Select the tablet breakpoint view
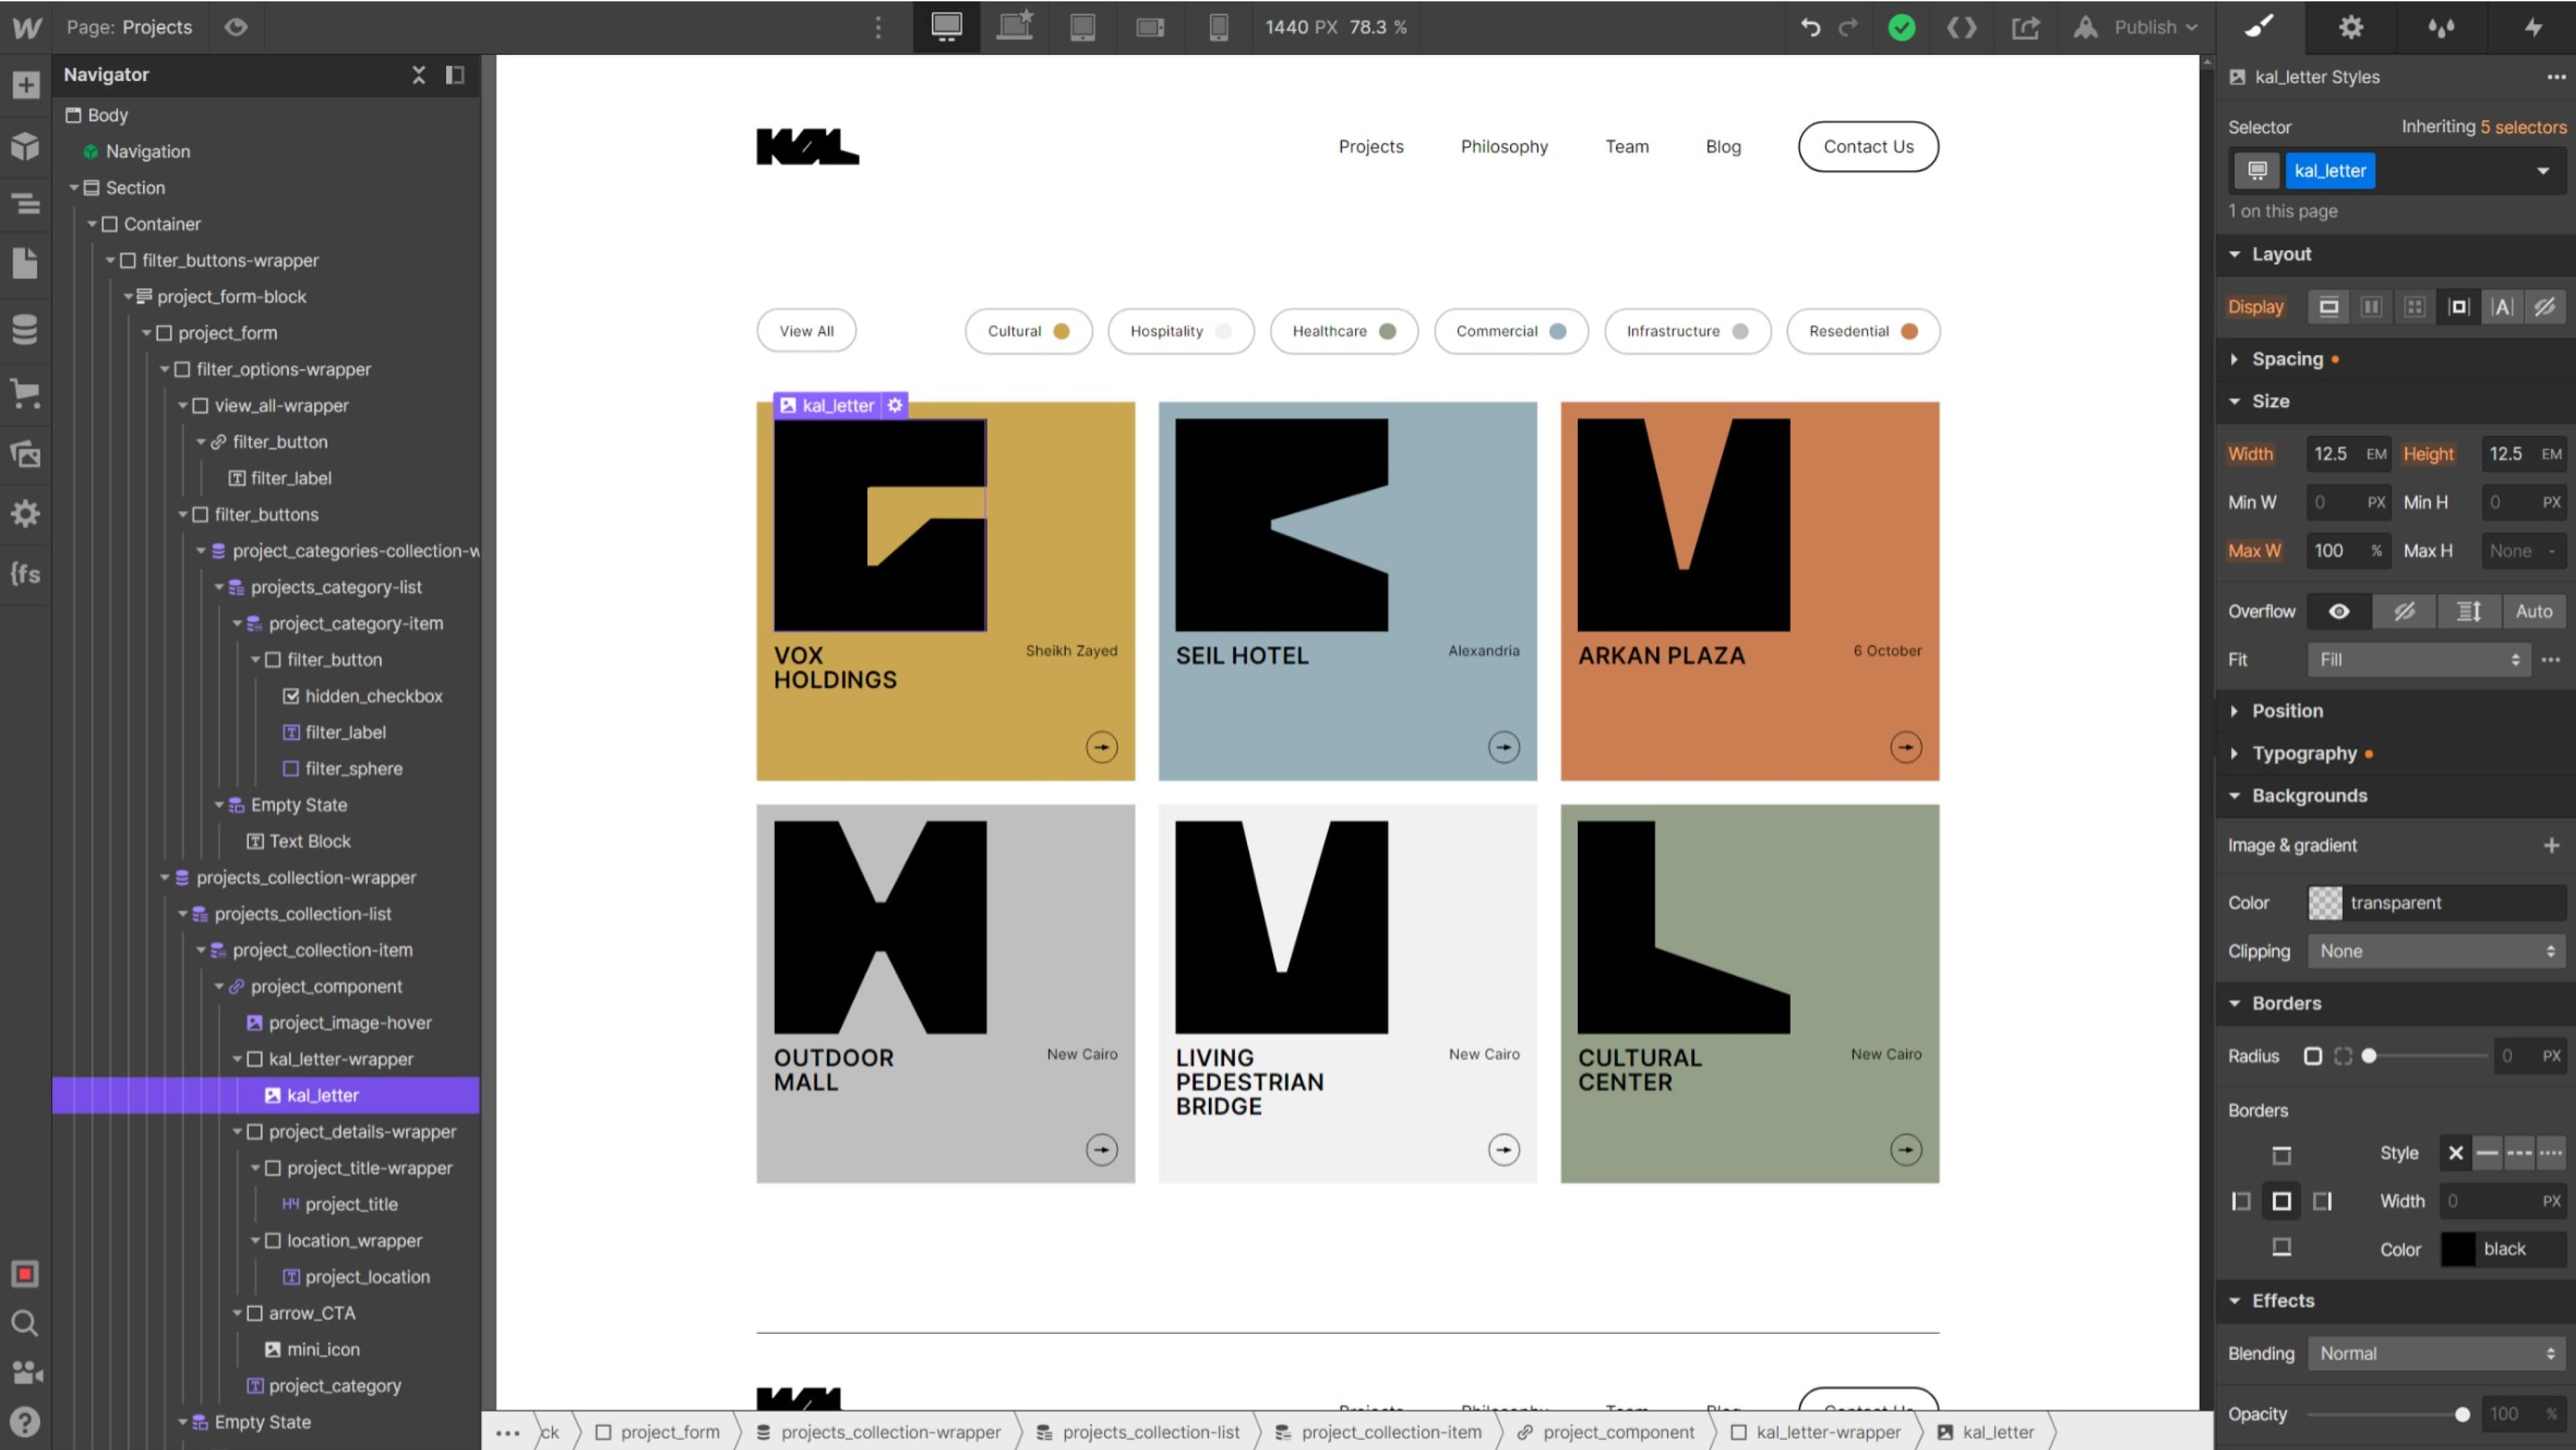The height and width of the screenshot is (1450, 2576). 1083,27
